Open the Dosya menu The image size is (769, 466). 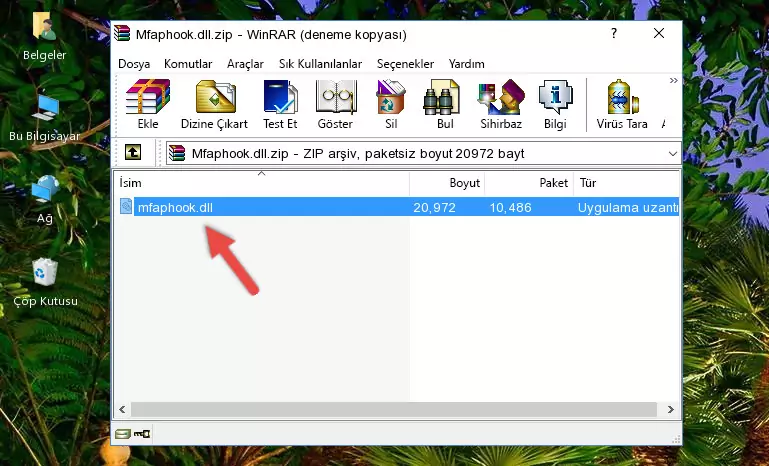point(134,64)
